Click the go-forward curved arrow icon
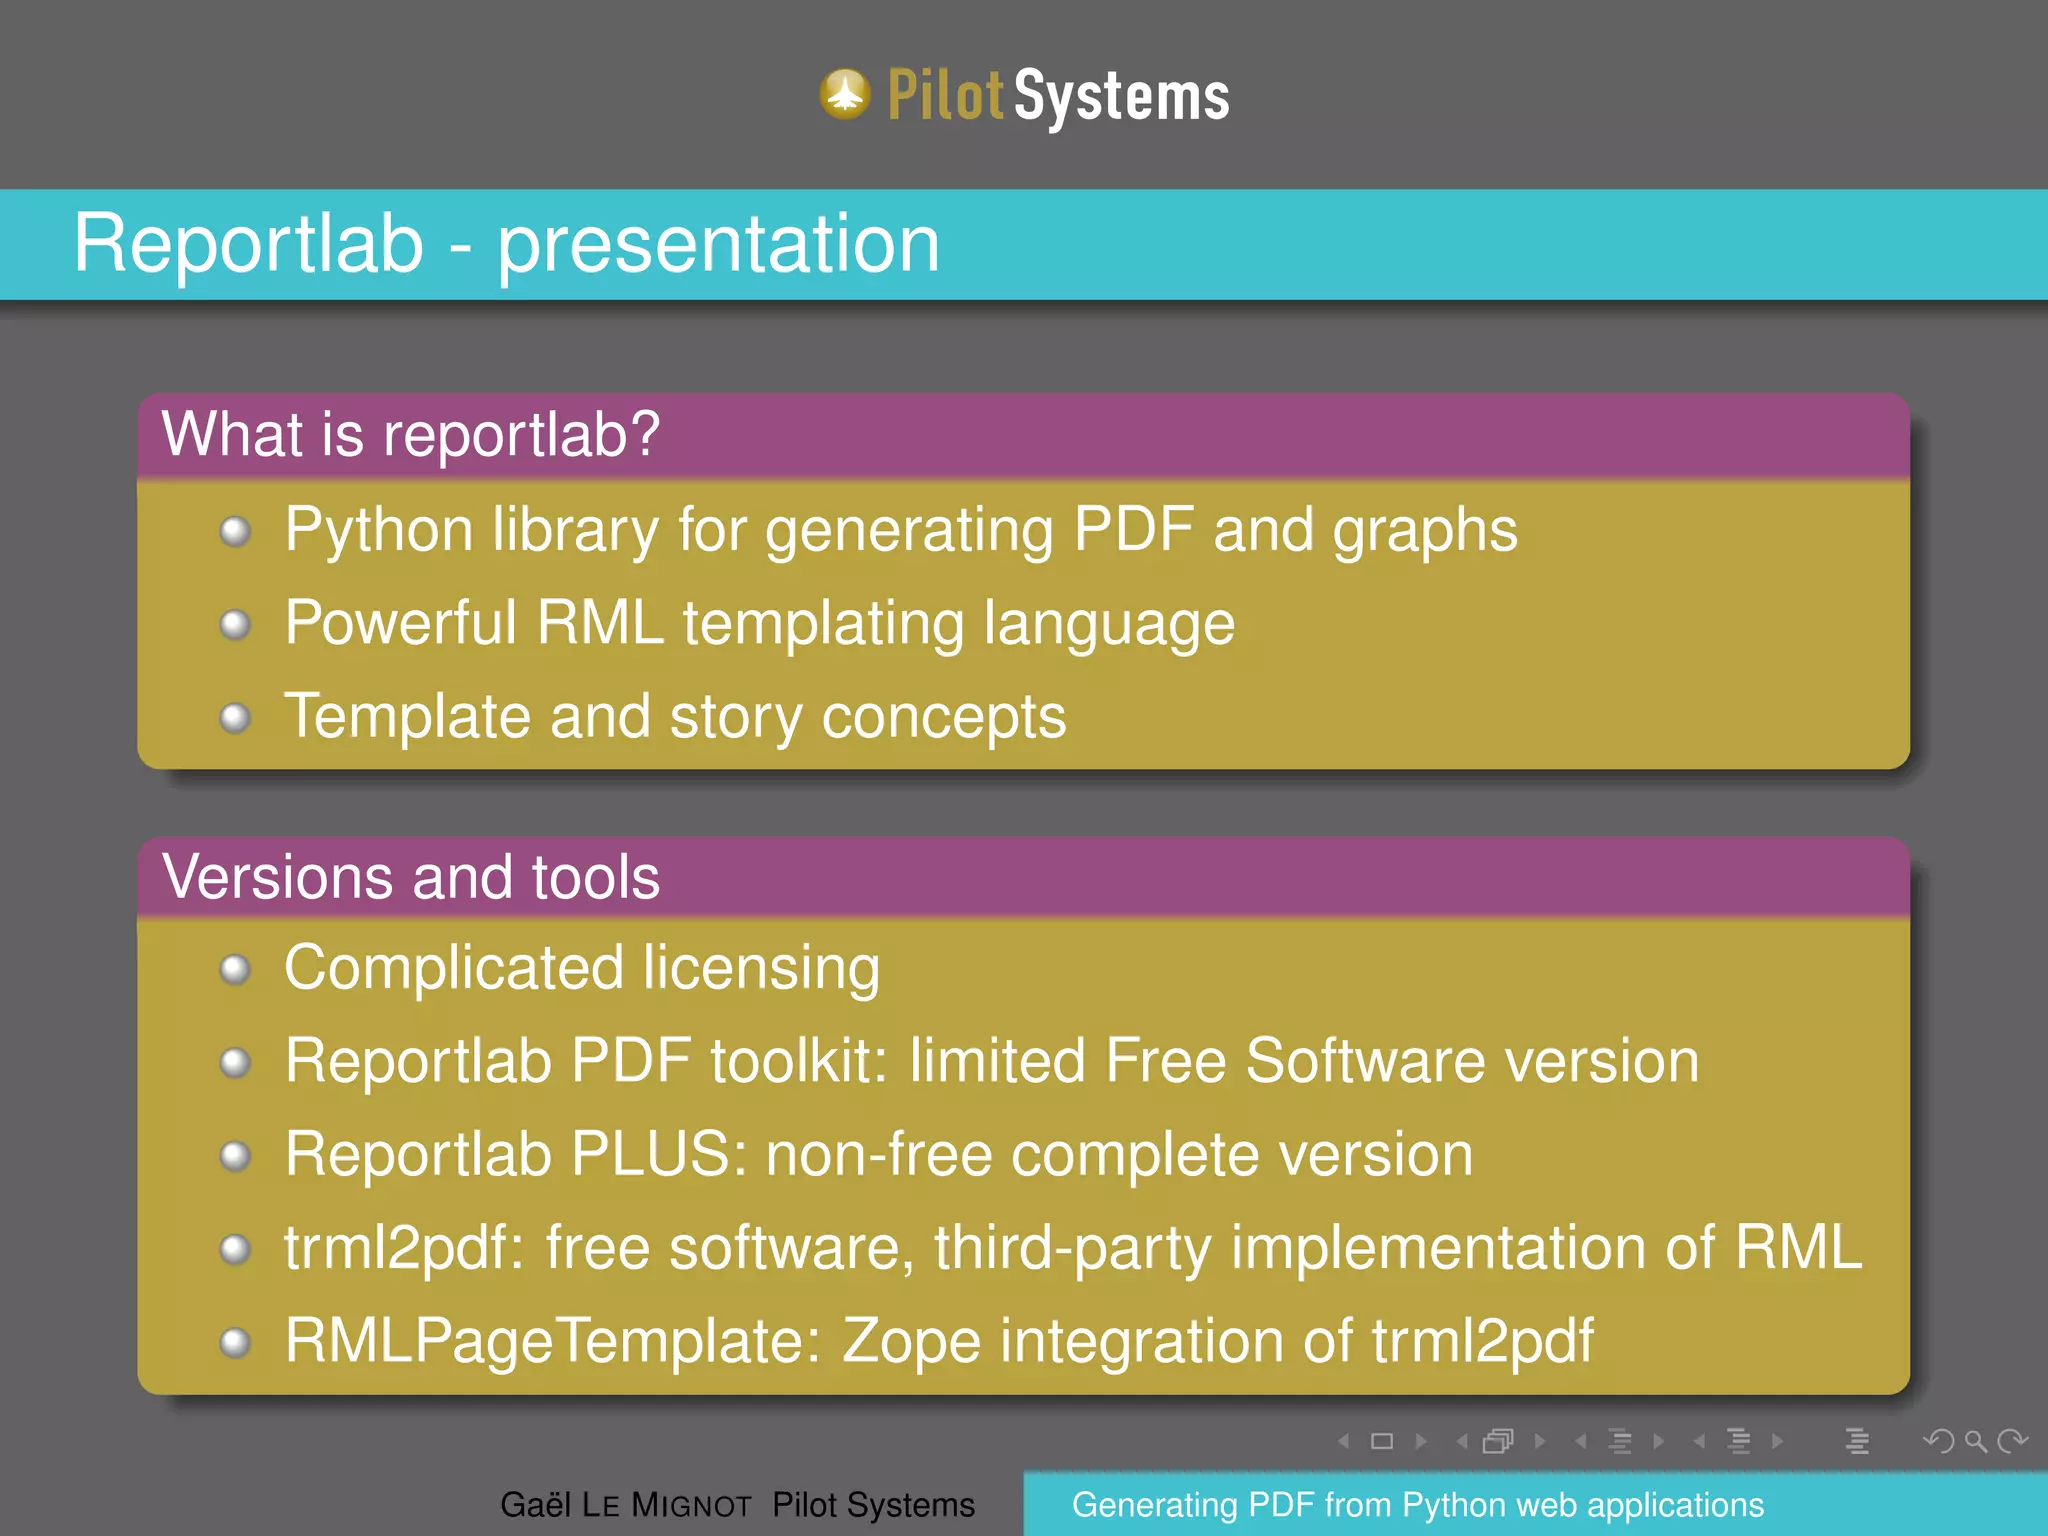2048x1536 pixels. tap(2012, 1441)
